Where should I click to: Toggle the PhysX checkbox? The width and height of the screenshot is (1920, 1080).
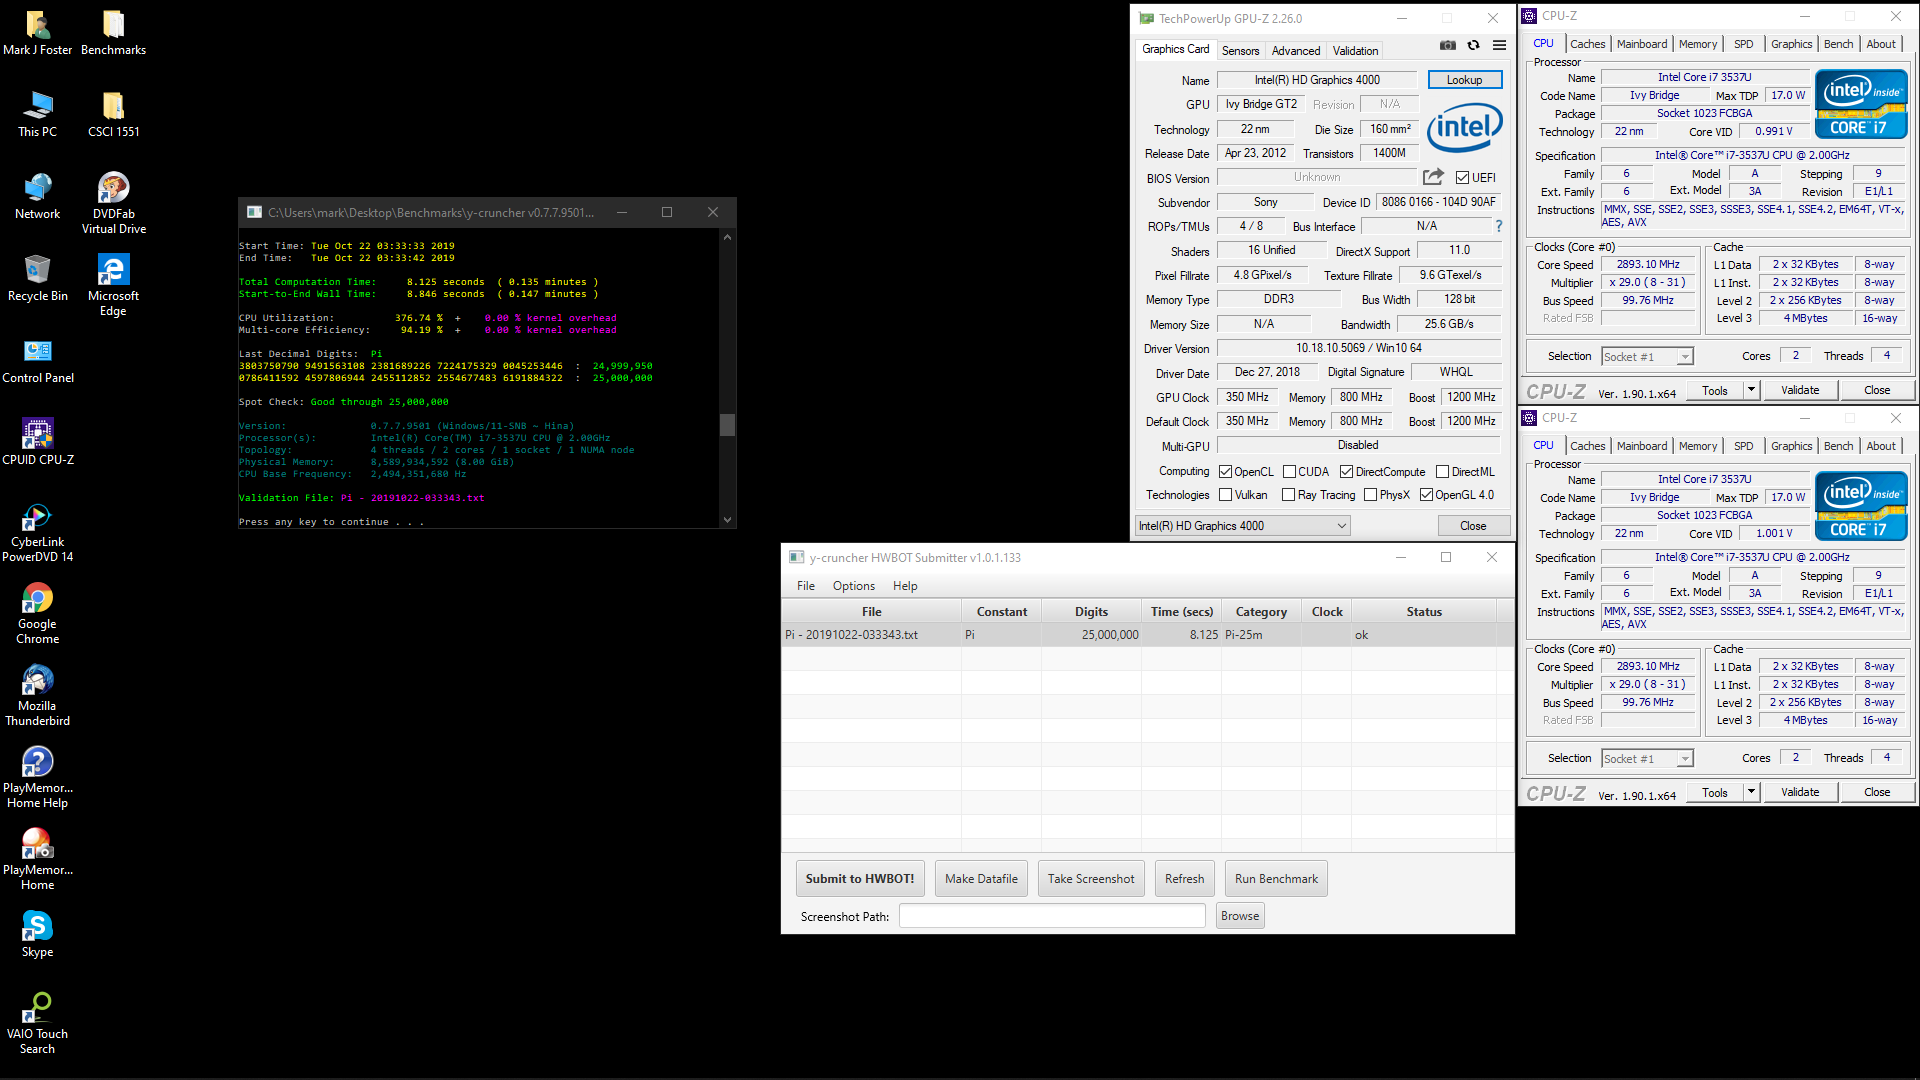coord(1370,495)
